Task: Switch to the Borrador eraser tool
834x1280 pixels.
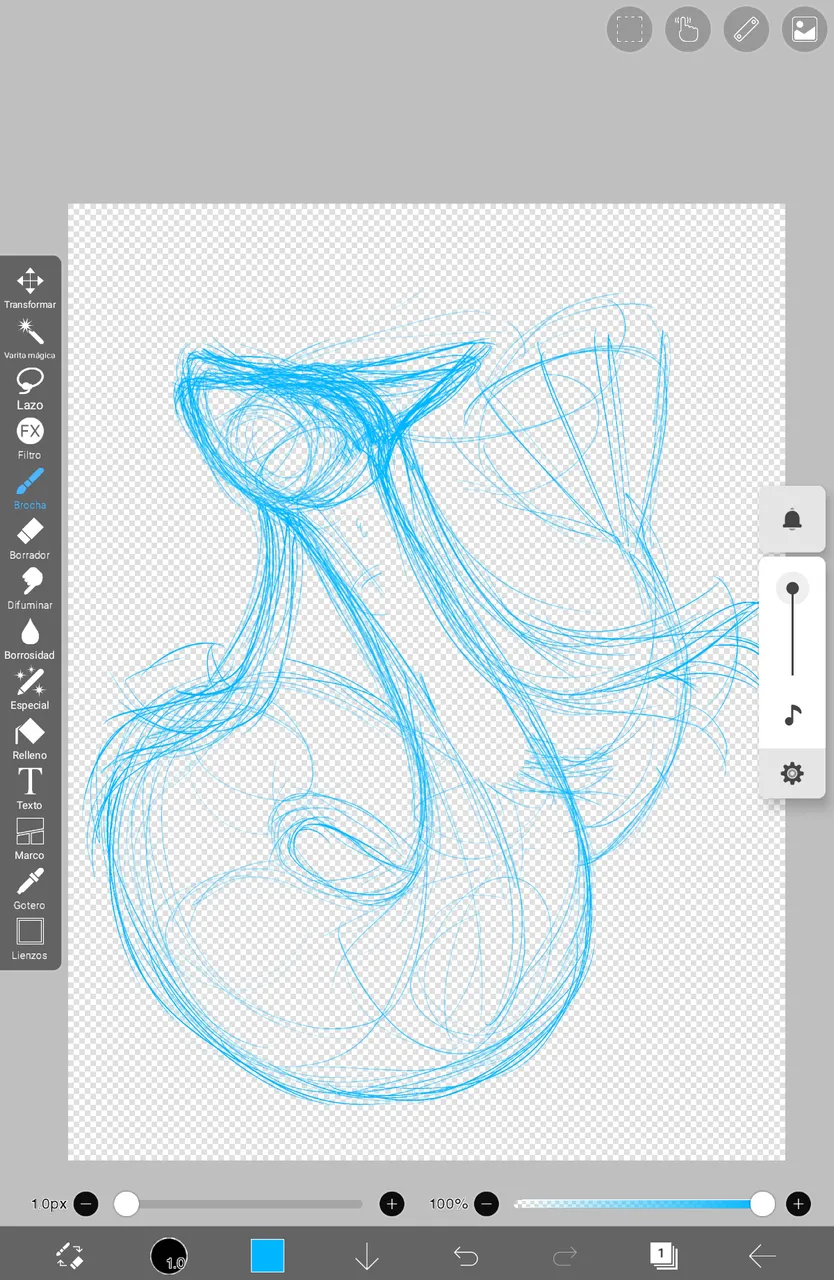Action: [x=30, y=539]
